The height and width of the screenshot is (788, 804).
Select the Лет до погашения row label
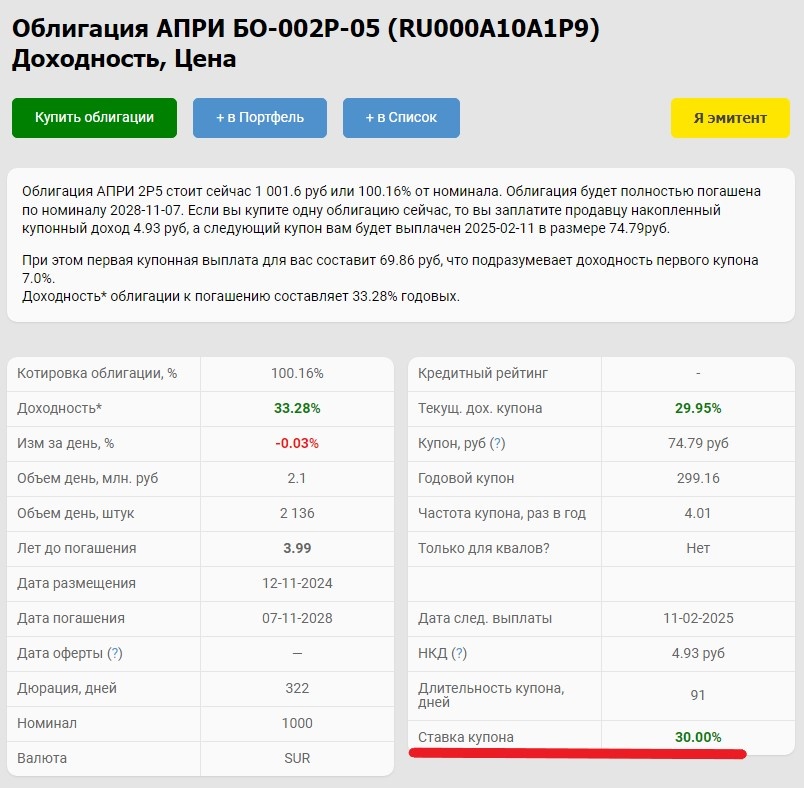tap(76, 548)
